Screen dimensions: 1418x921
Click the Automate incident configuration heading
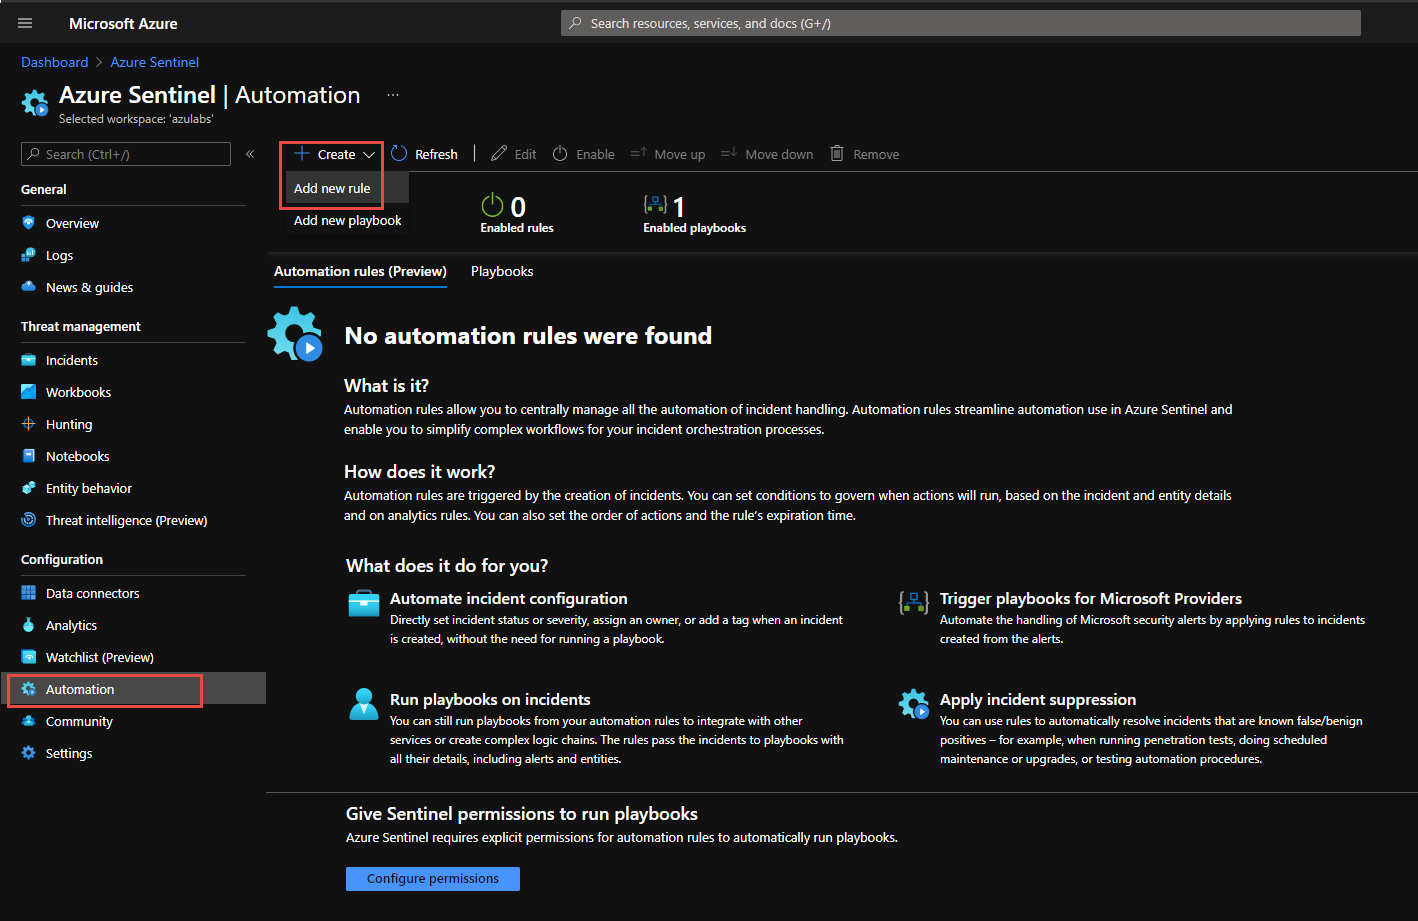click(509, 598)
